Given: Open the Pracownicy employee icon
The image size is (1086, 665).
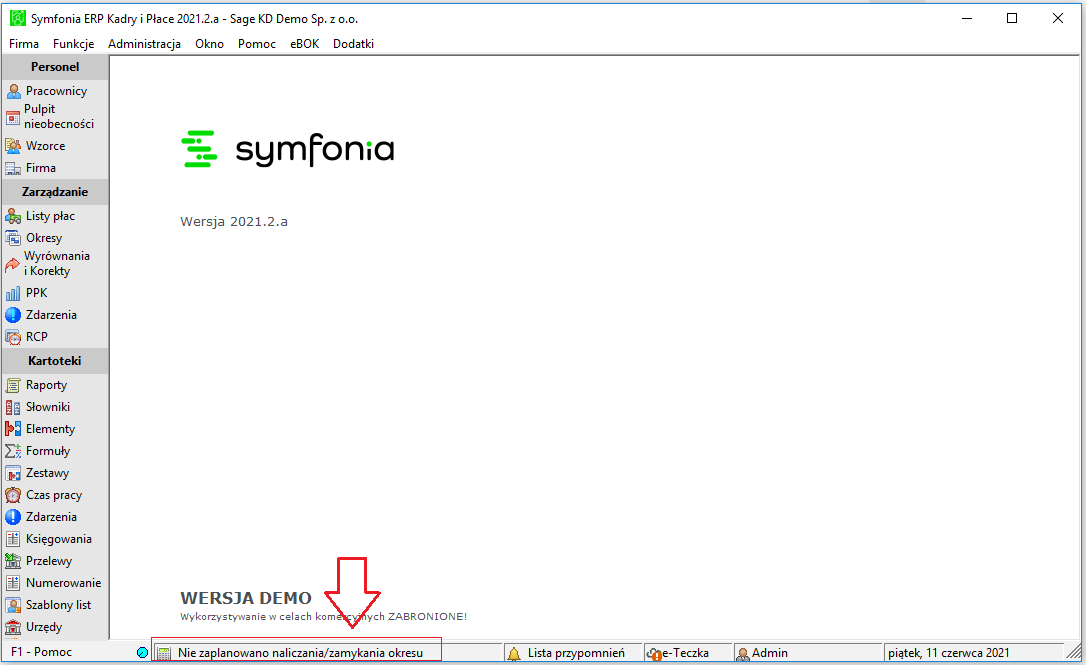Looking at the screenshot, I should coord(13,91).
